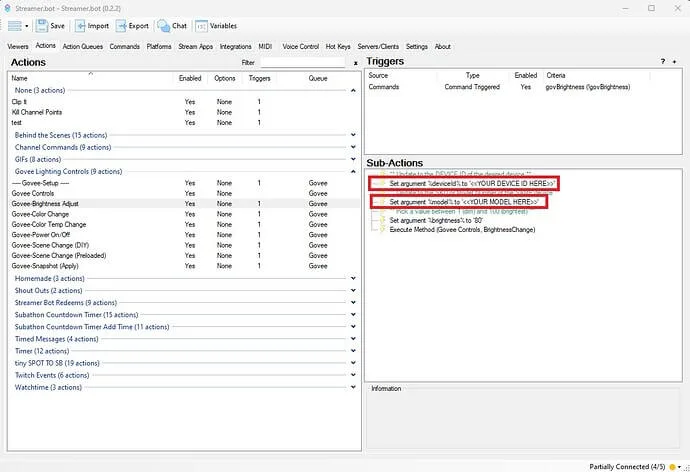The image size is (690, 472).
Task: Open the Integrations tab
Action: 235,47
